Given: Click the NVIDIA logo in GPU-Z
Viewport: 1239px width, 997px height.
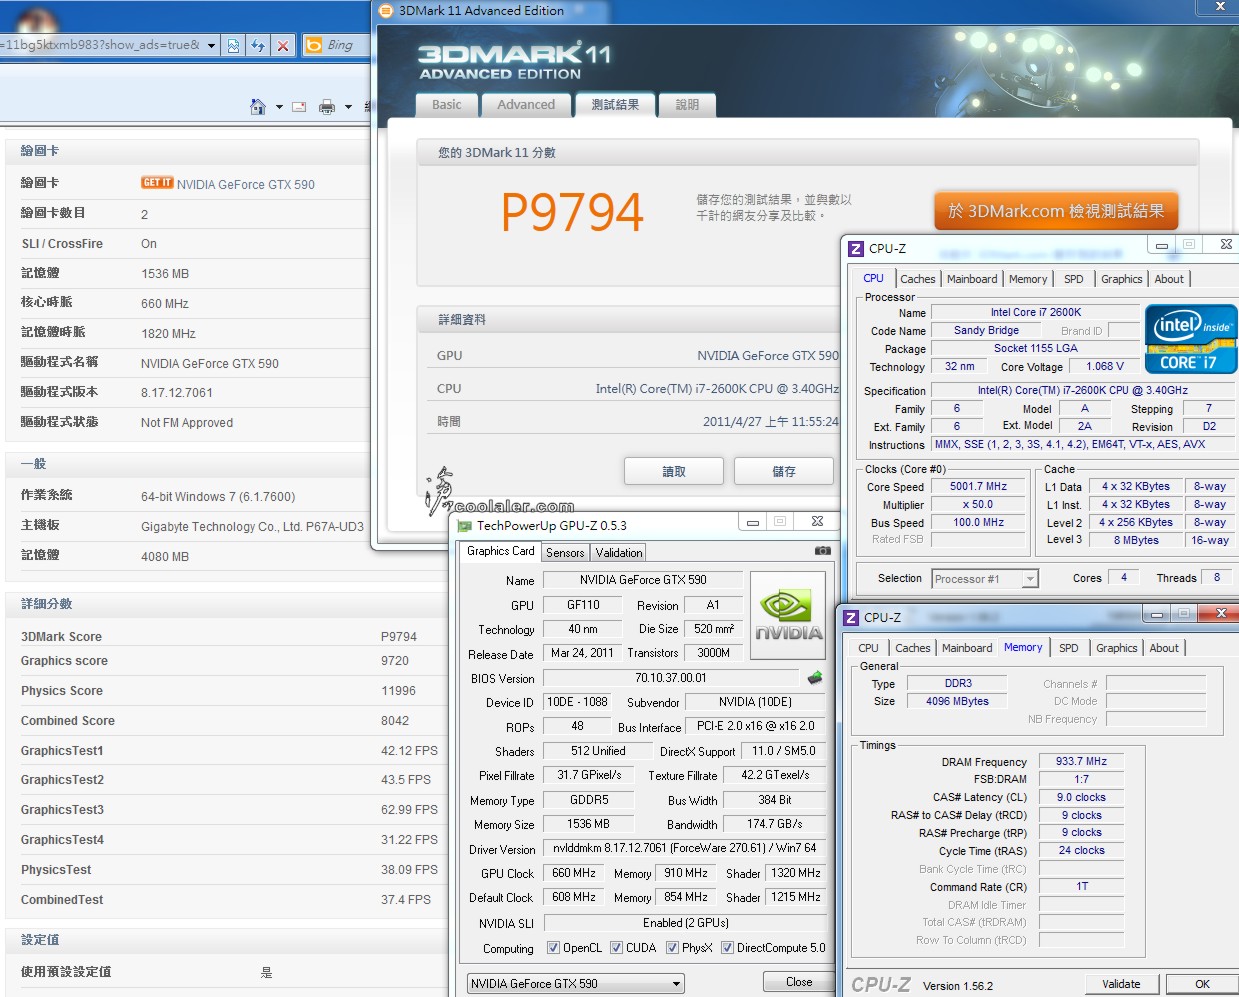Looking at the screenshot, I should coord(788,615).
